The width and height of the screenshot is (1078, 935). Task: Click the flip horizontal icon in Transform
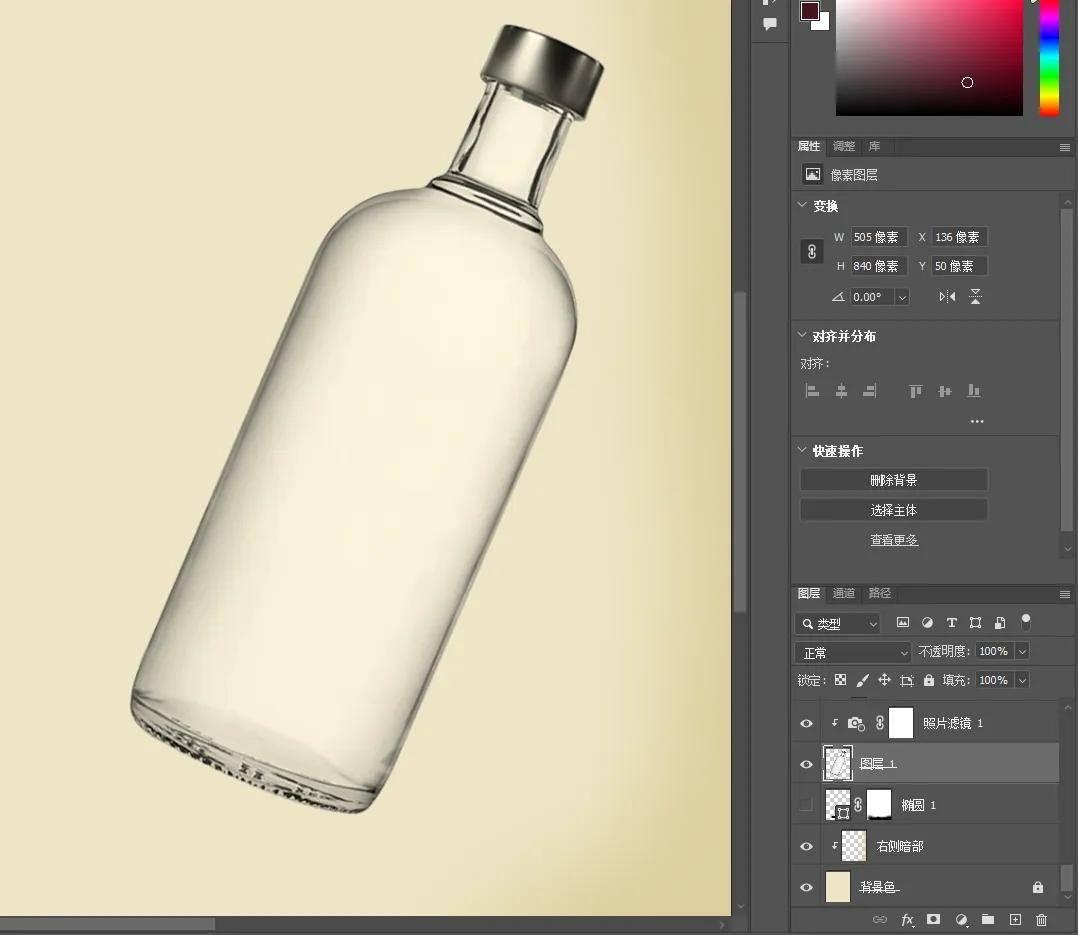coord(947,297)
